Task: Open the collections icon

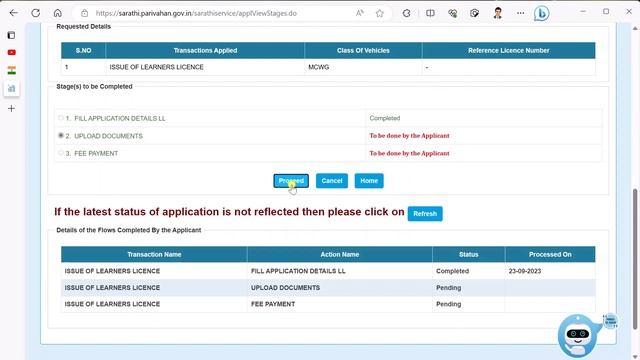Action: 474,13
